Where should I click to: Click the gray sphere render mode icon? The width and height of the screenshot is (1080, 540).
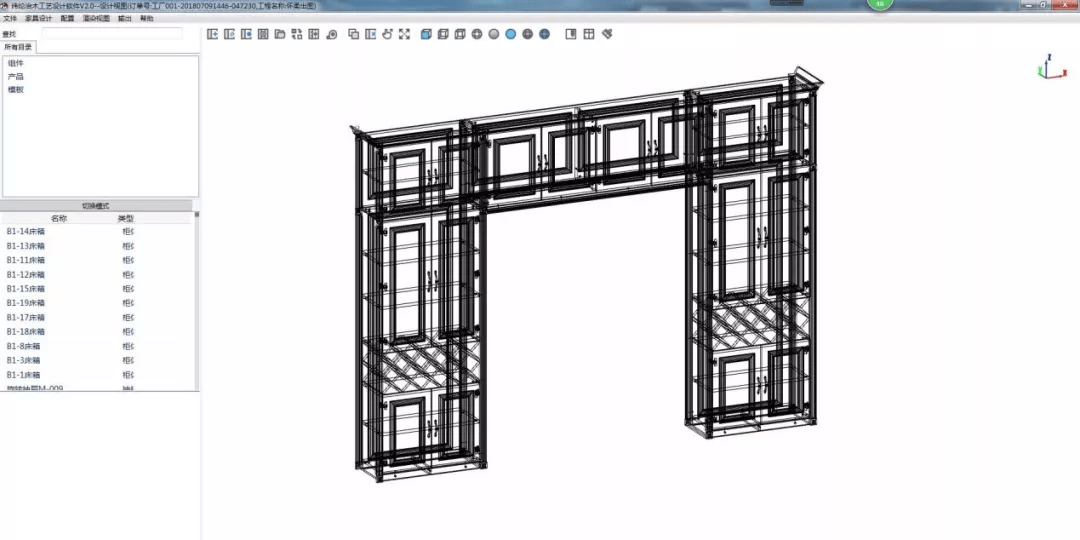click(x=493, y=34)
